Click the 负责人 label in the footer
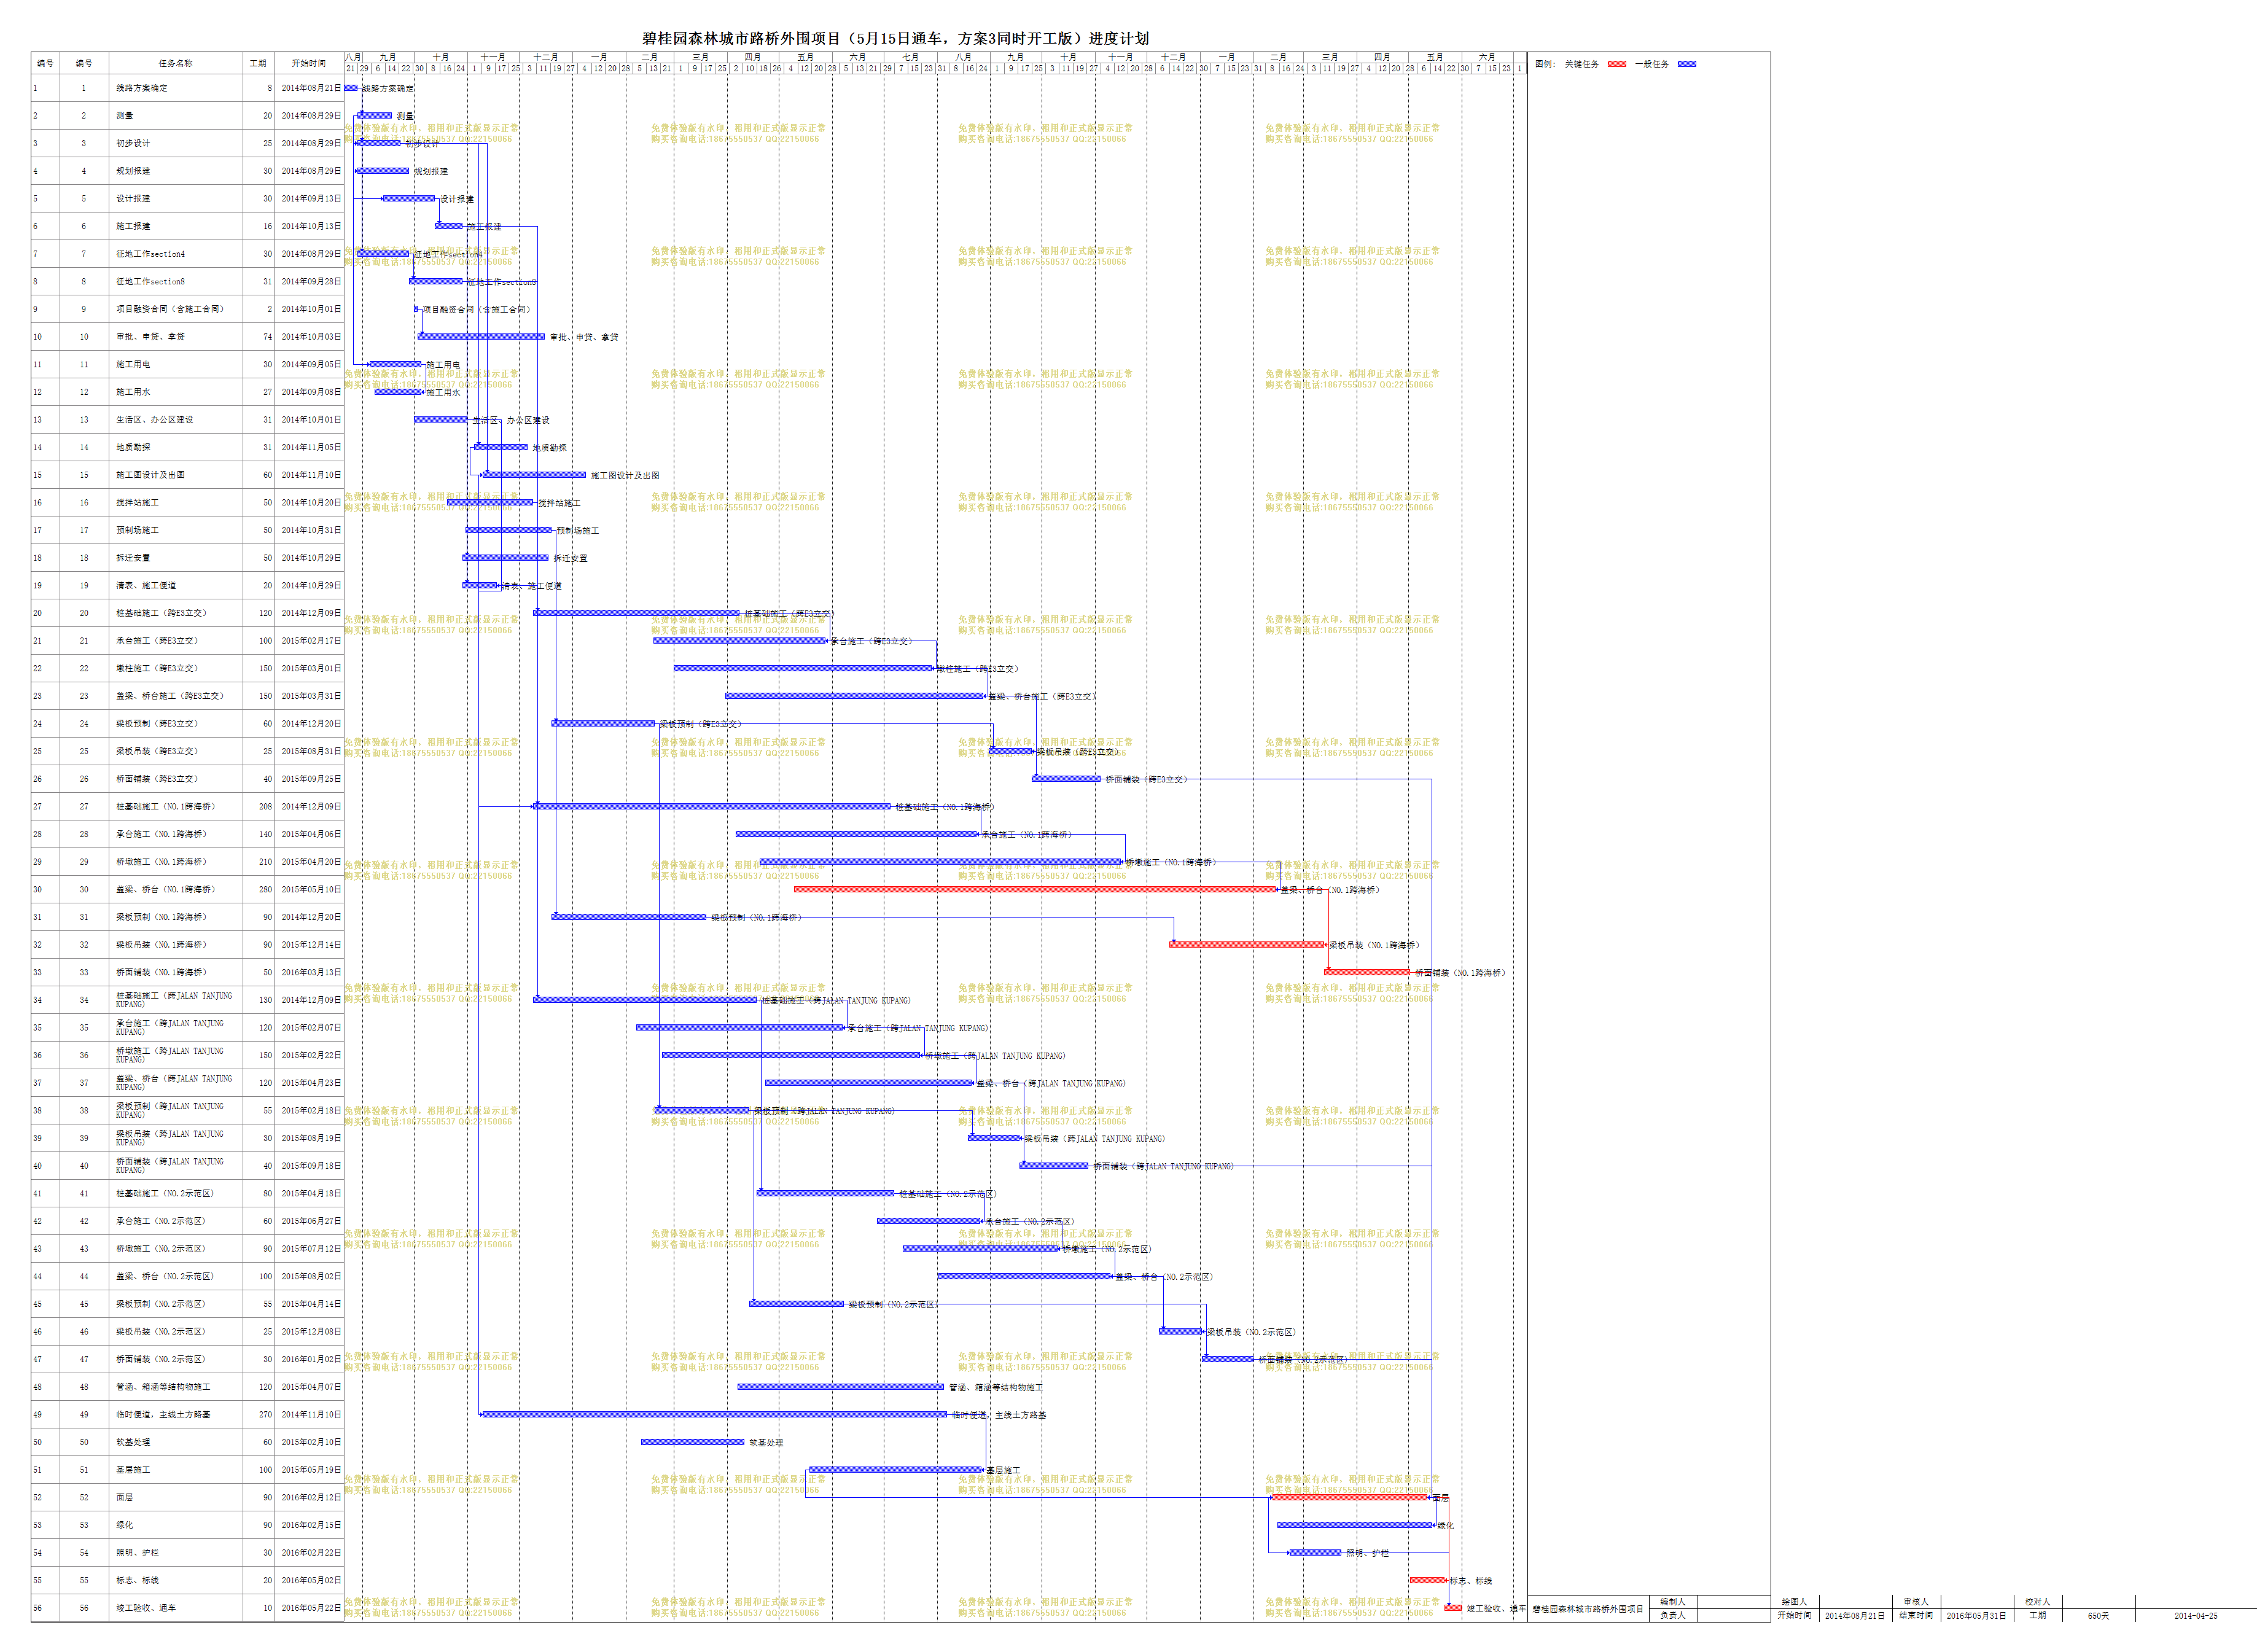2257x1652 pixels. (1673, 1616)
